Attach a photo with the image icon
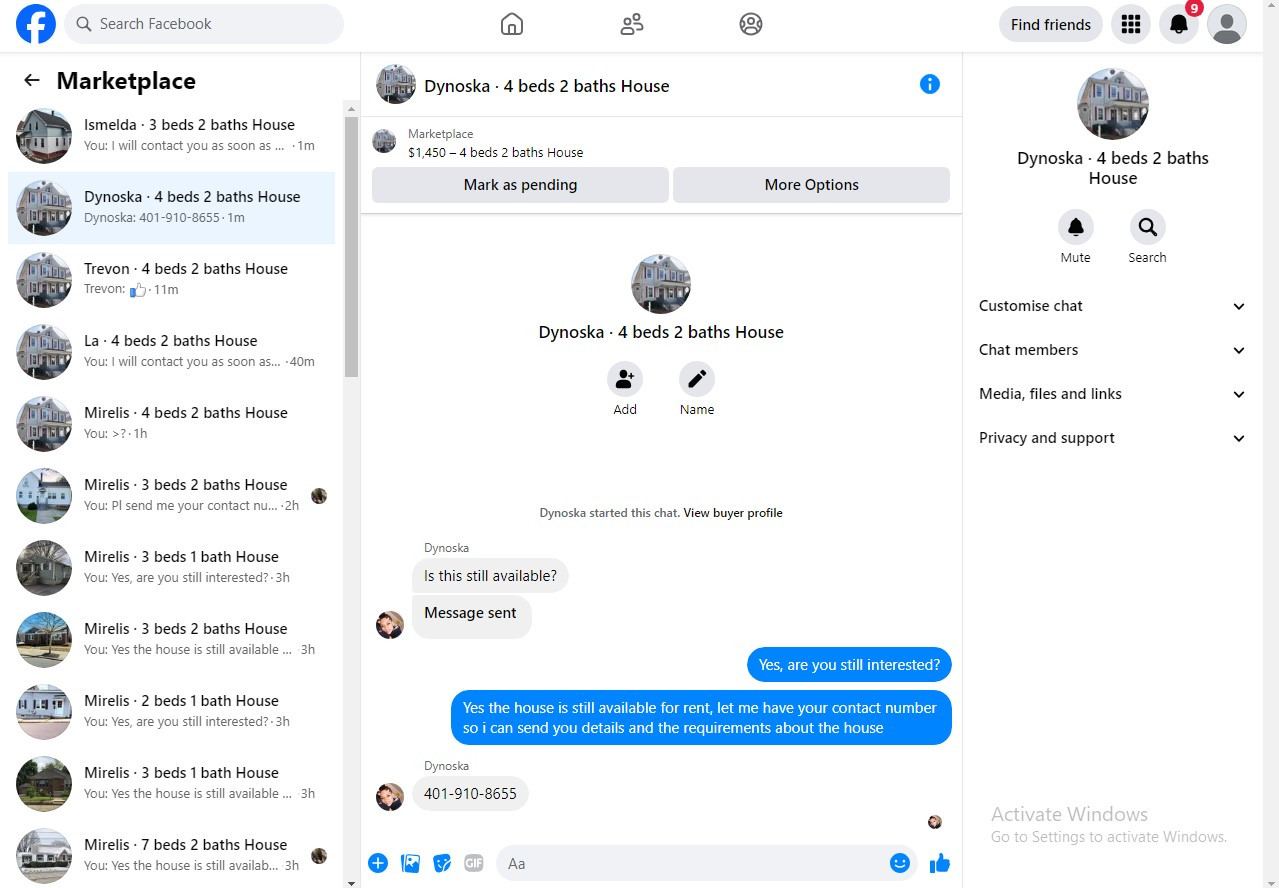The height and width of the screenshot is (888, 1279). point(410,863)
